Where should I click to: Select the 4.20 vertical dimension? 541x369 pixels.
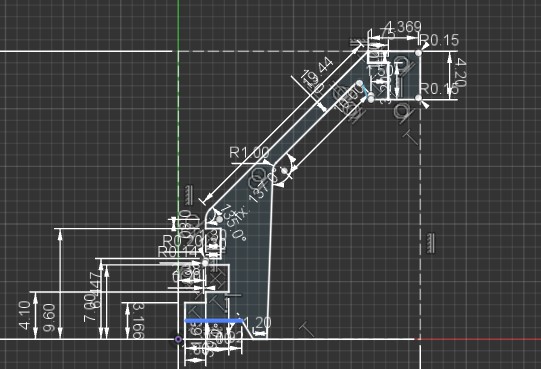461,73
